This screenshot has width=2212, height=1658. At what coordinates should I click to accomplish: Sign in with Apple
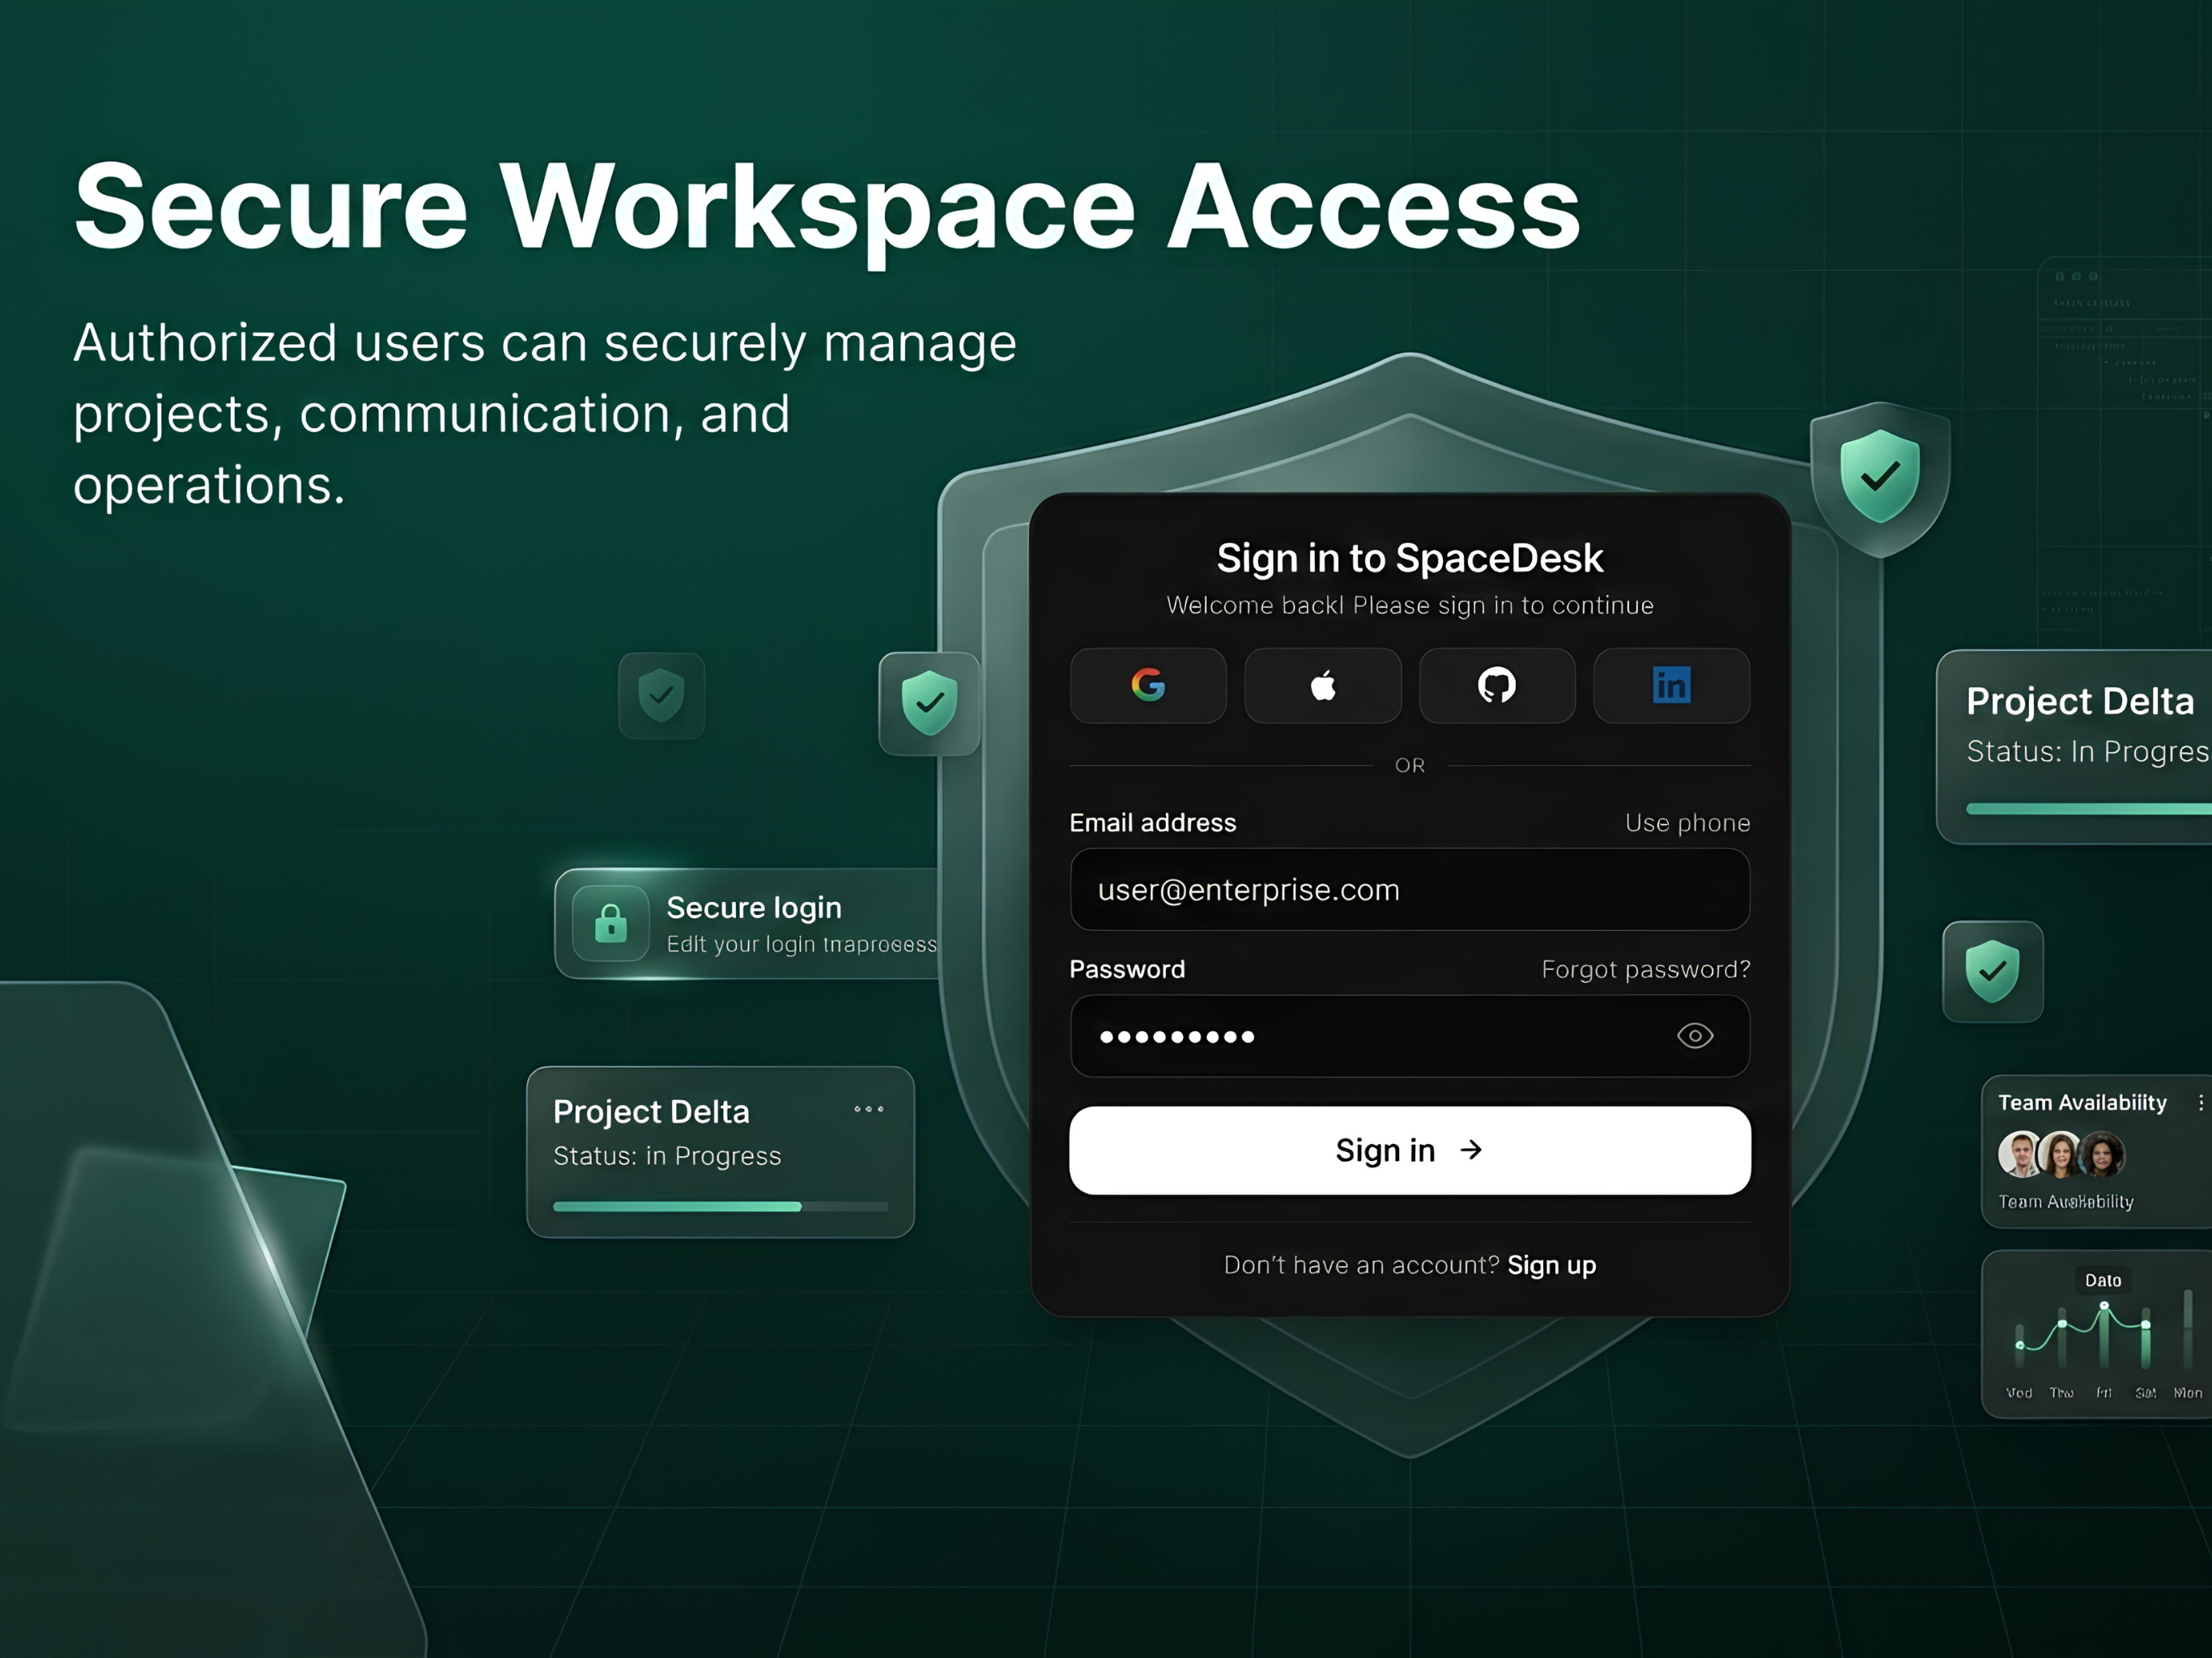point(1323,685)
